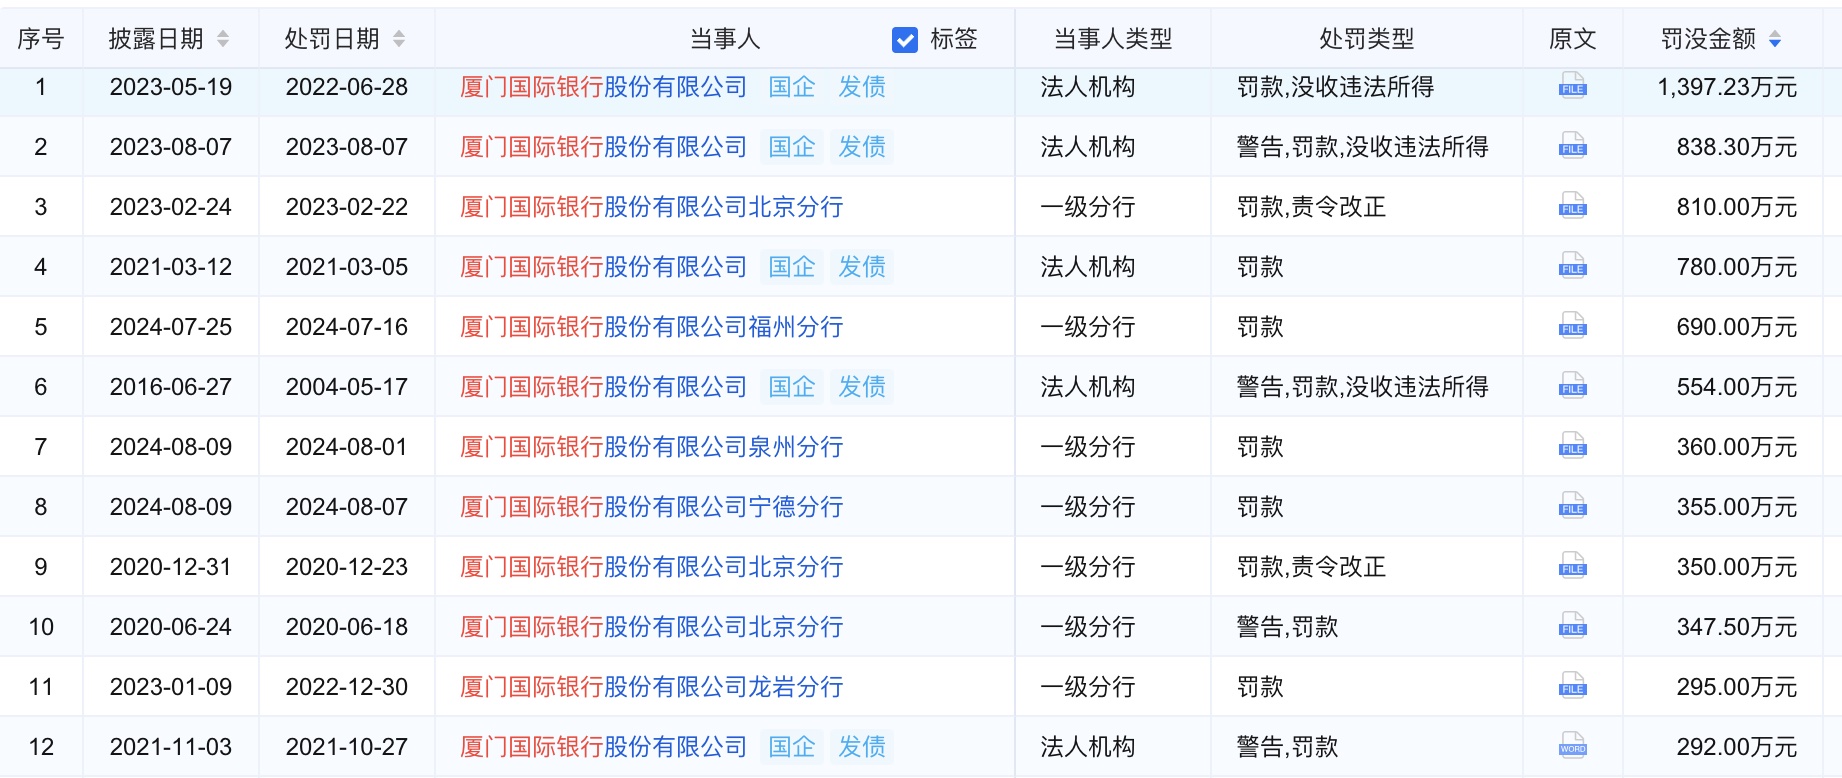Screen dimensions: 1842x778
Task: Open the 泉州分行 party link
Action: 651,447
